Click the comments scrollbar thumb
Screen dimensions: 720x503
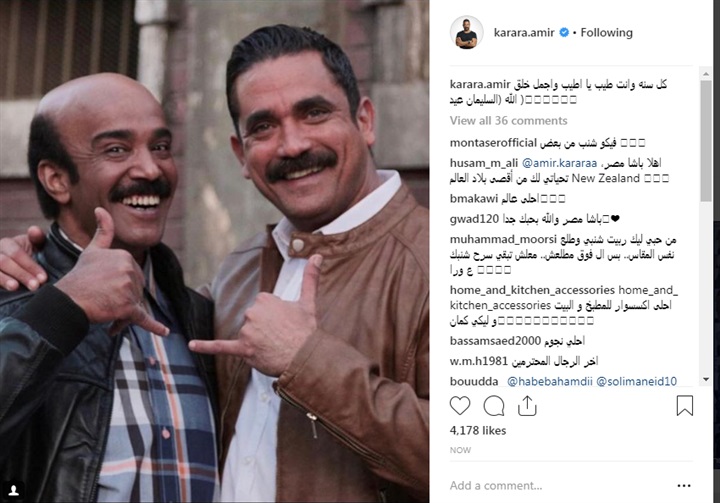pyautogui.click(x=706, y=141)
